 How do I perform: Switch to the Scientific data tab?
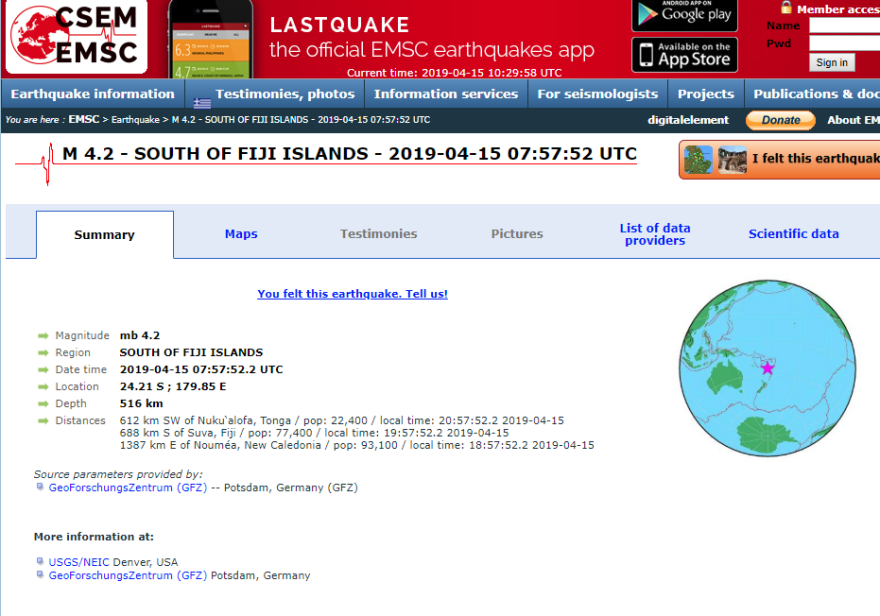pos(793,234)
